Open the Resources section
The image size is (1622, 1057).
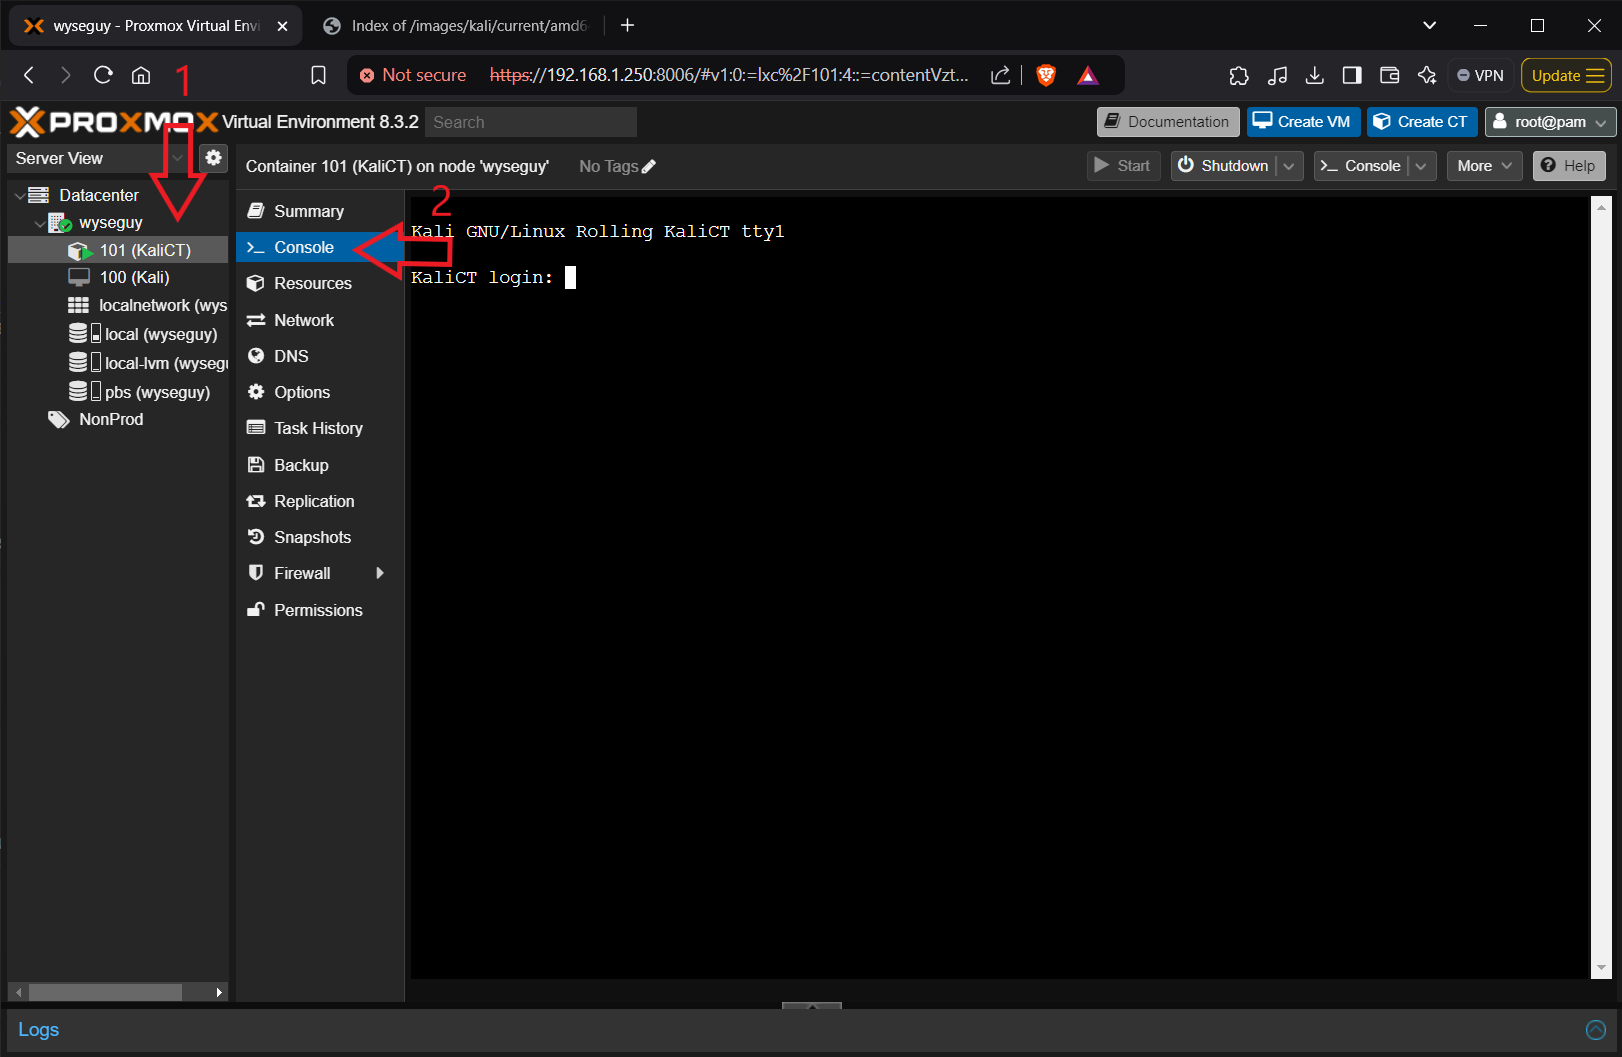tap(320, 283)
